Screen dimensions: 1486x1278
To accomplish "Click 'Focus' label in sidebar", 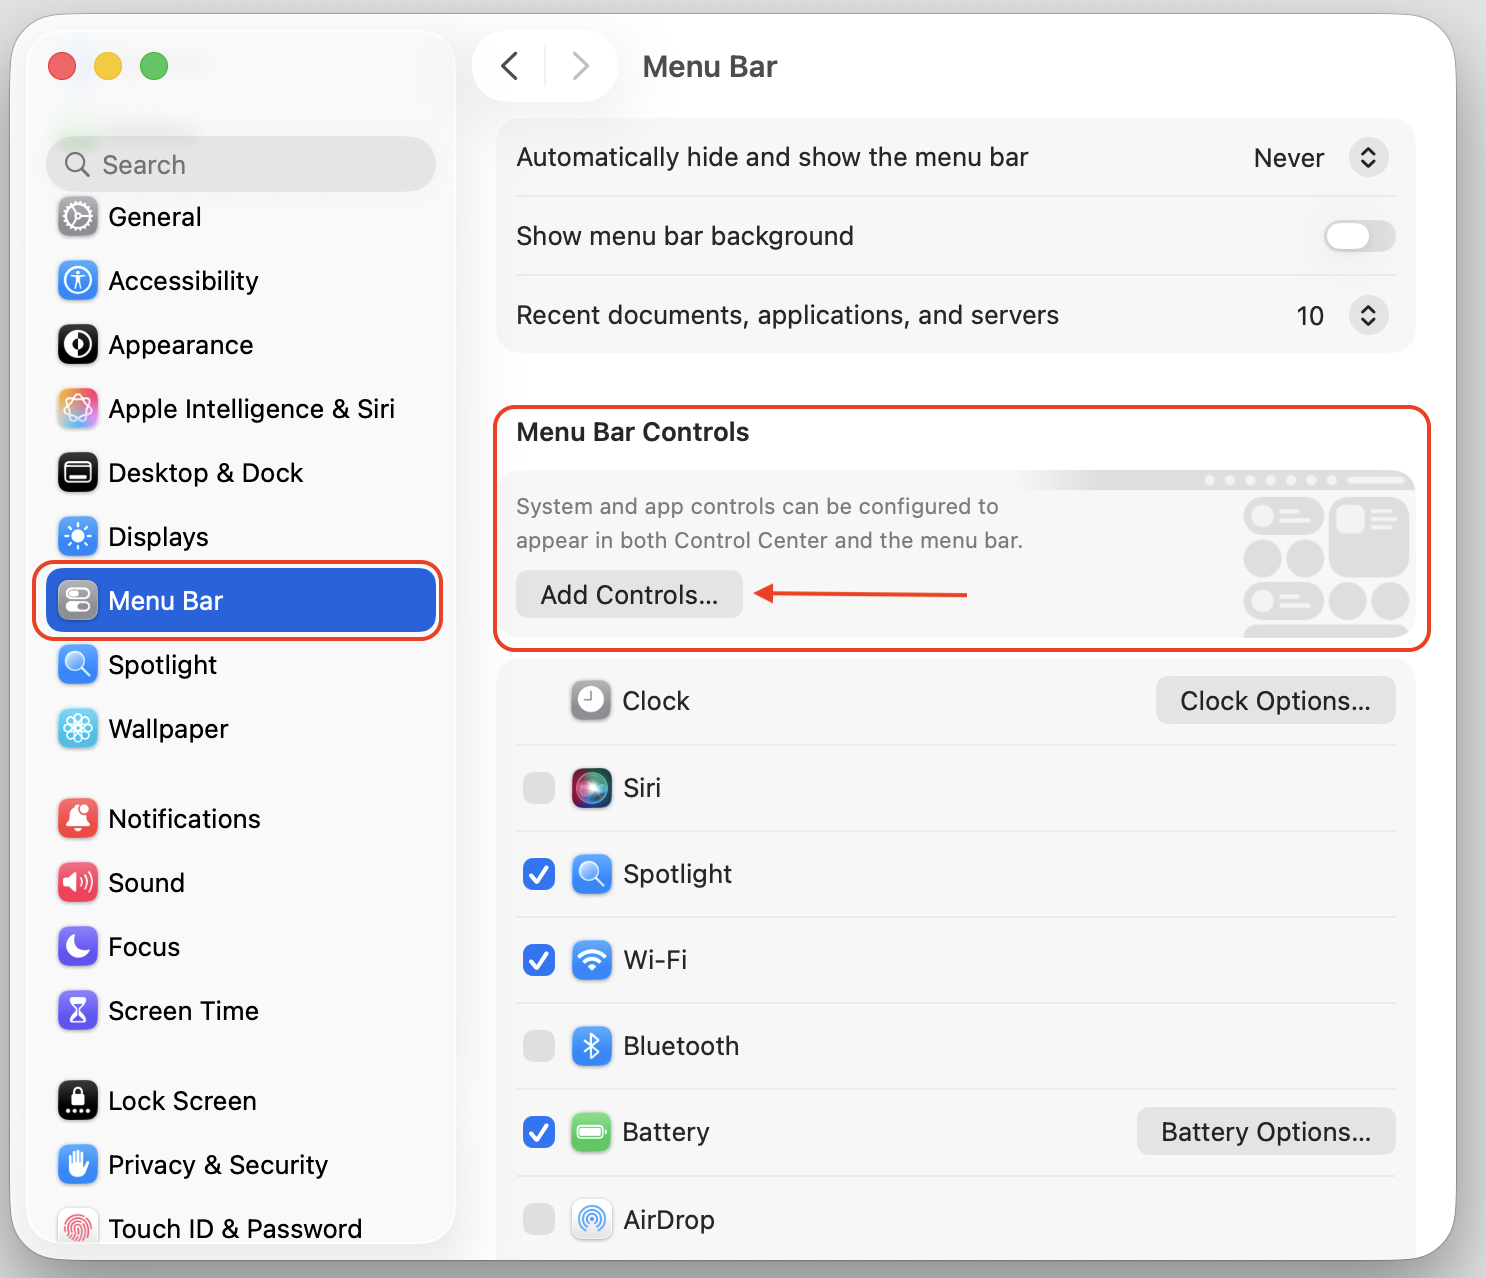I will tap(144, 947).
